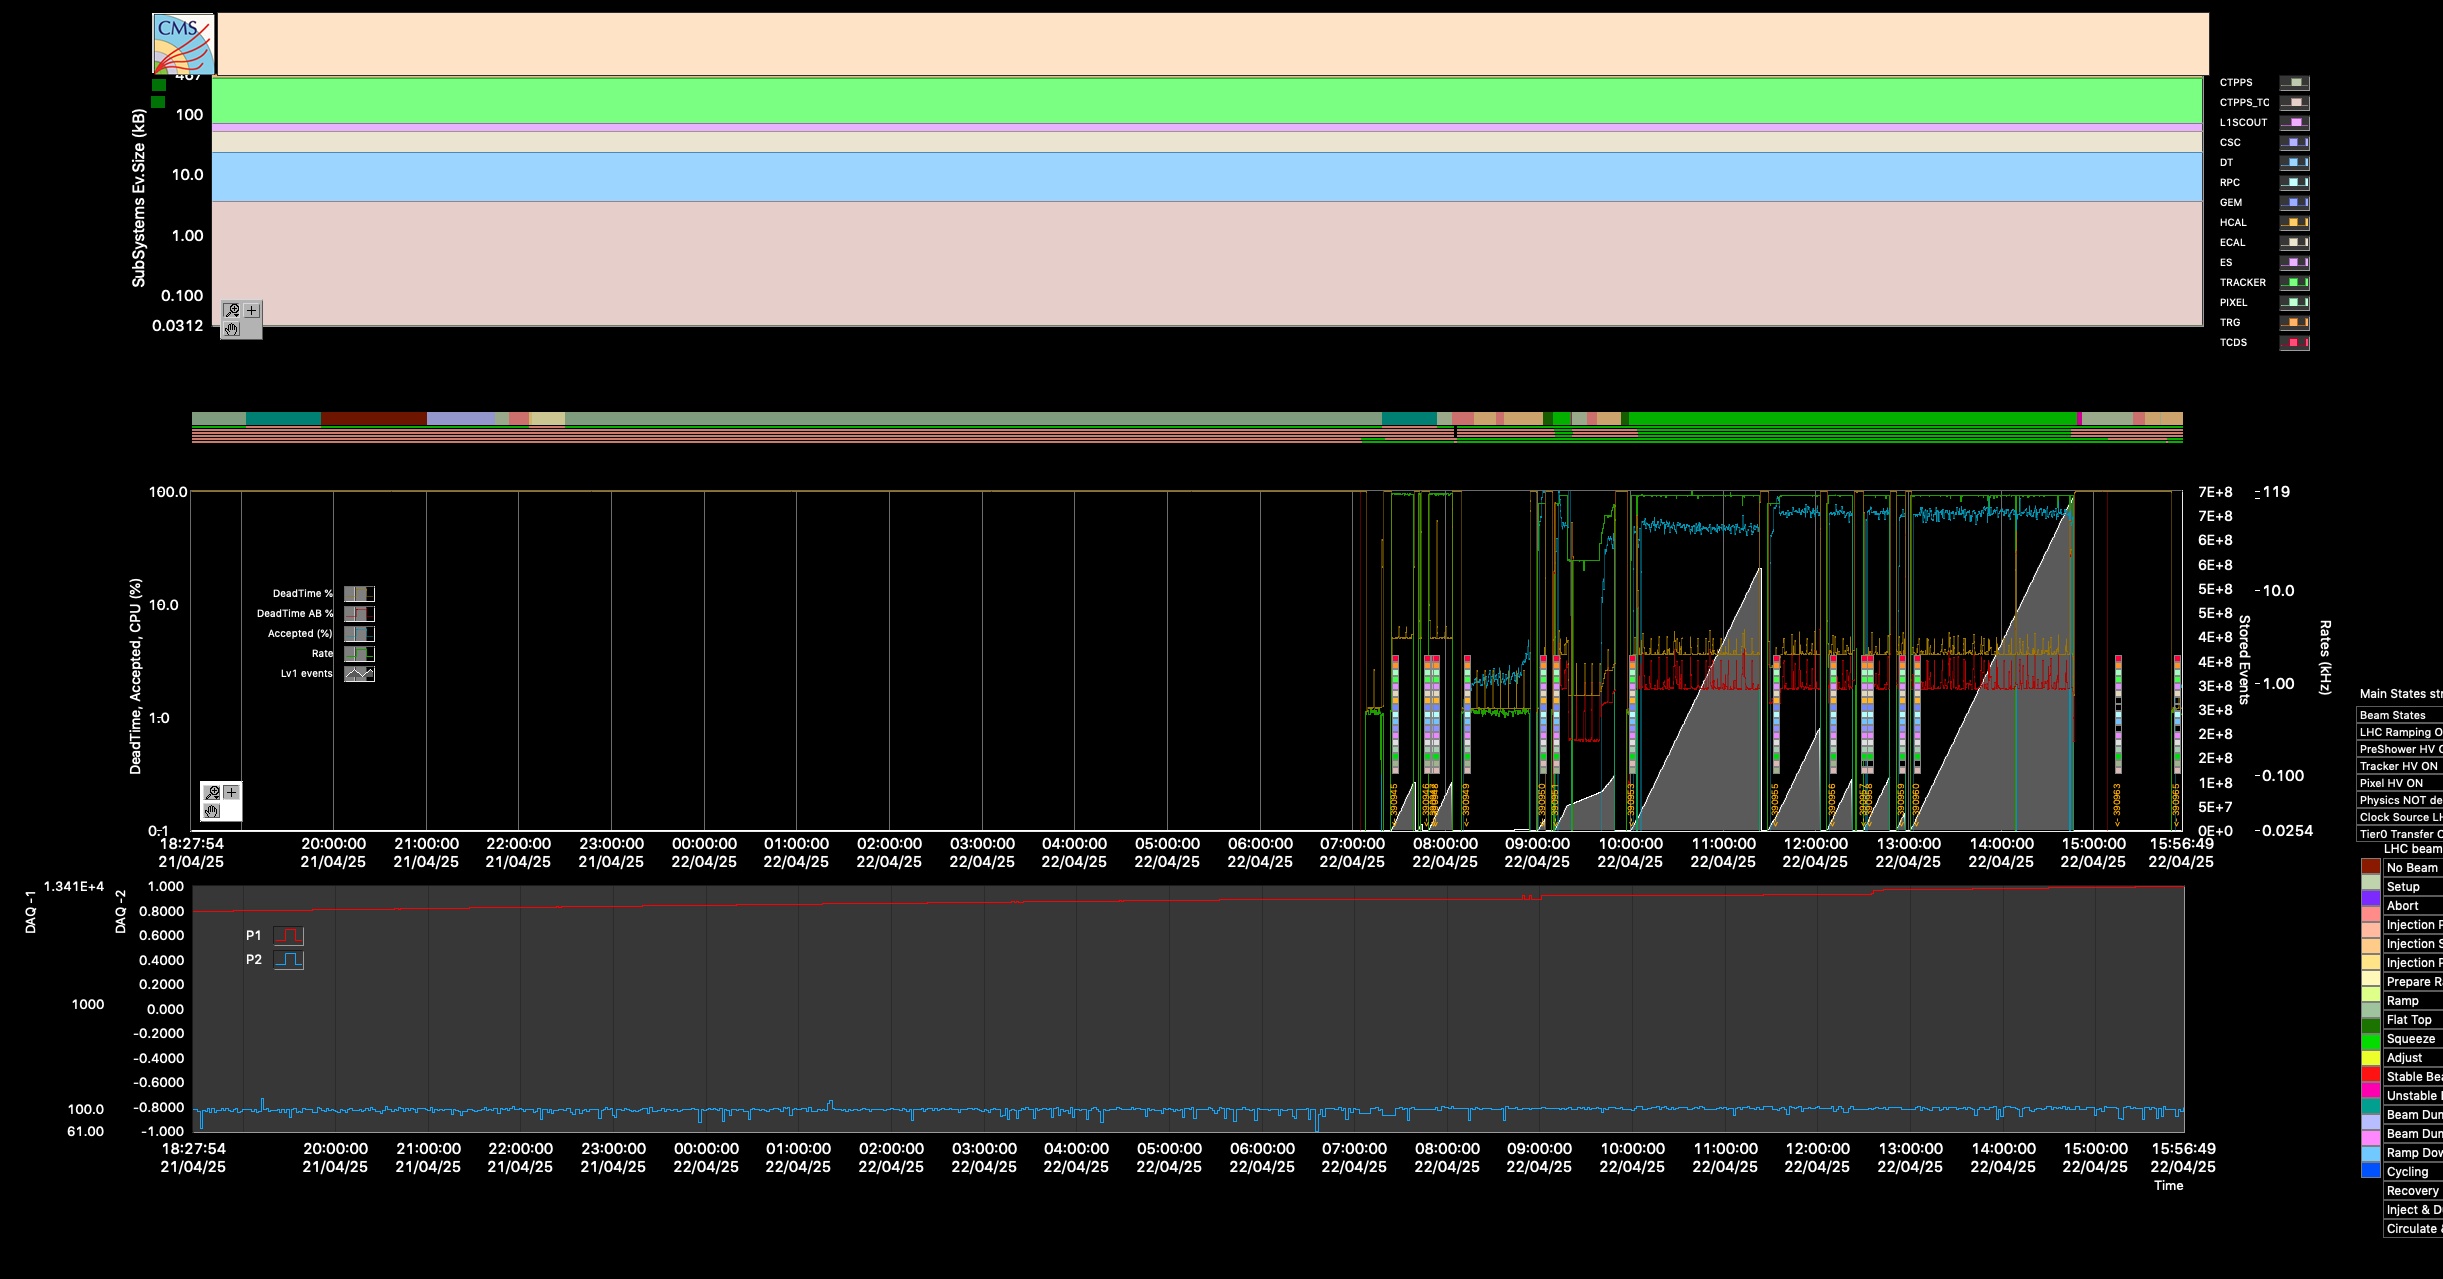Click the Abort purple color swatch

(x=2370, y=906)
